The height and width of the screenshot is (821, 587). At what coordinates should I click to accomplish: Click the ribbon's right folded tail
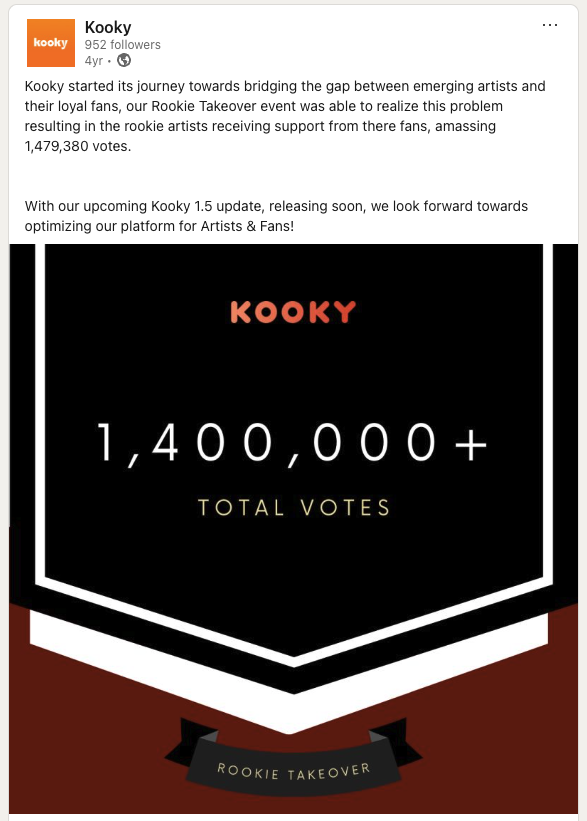pyautogui.click(x=396, y=739)
